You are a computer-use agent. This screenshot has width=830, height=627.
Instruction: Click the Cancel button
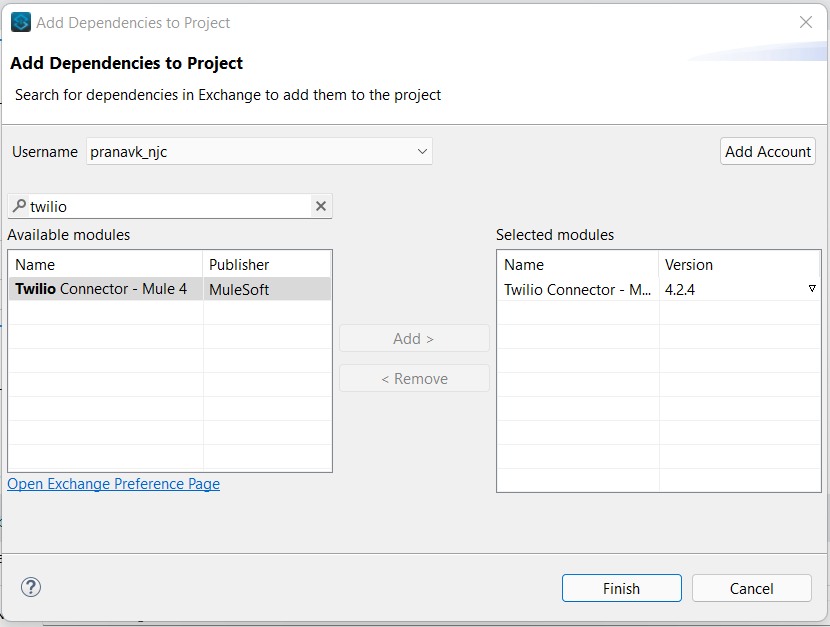[751, 588]
